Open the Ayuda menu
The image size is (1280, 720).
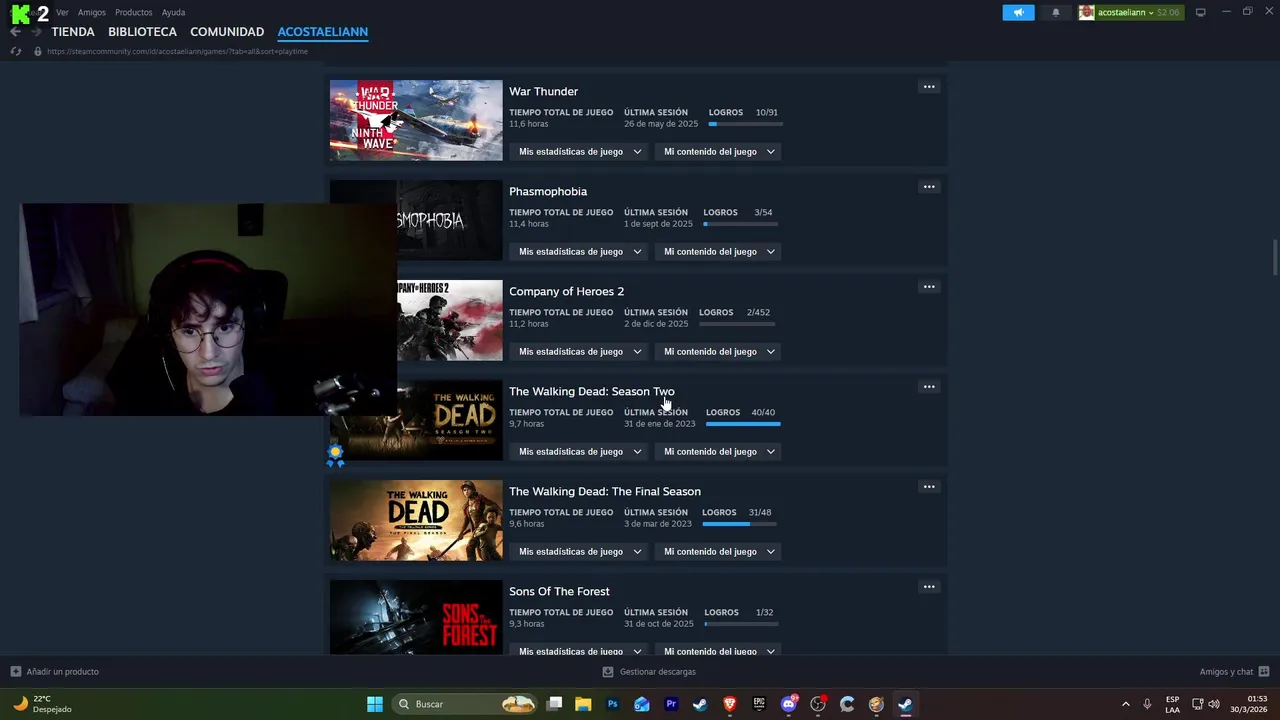[x=174, y=13]
